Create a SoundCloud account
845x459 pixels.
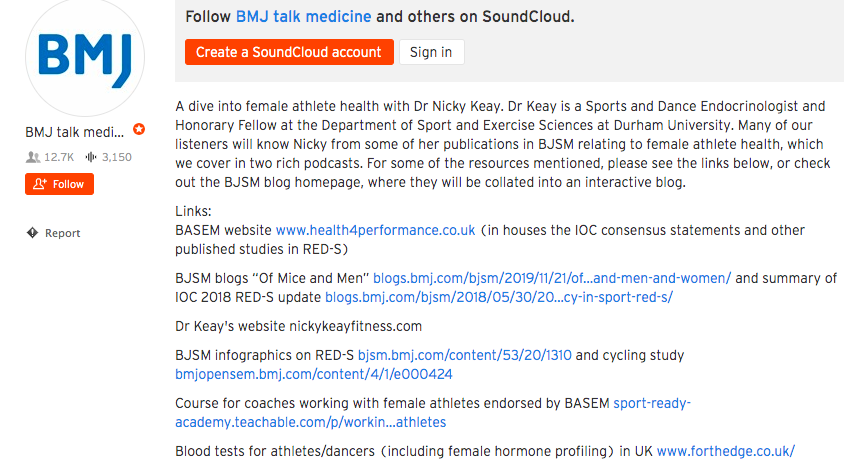pos(289,52)
